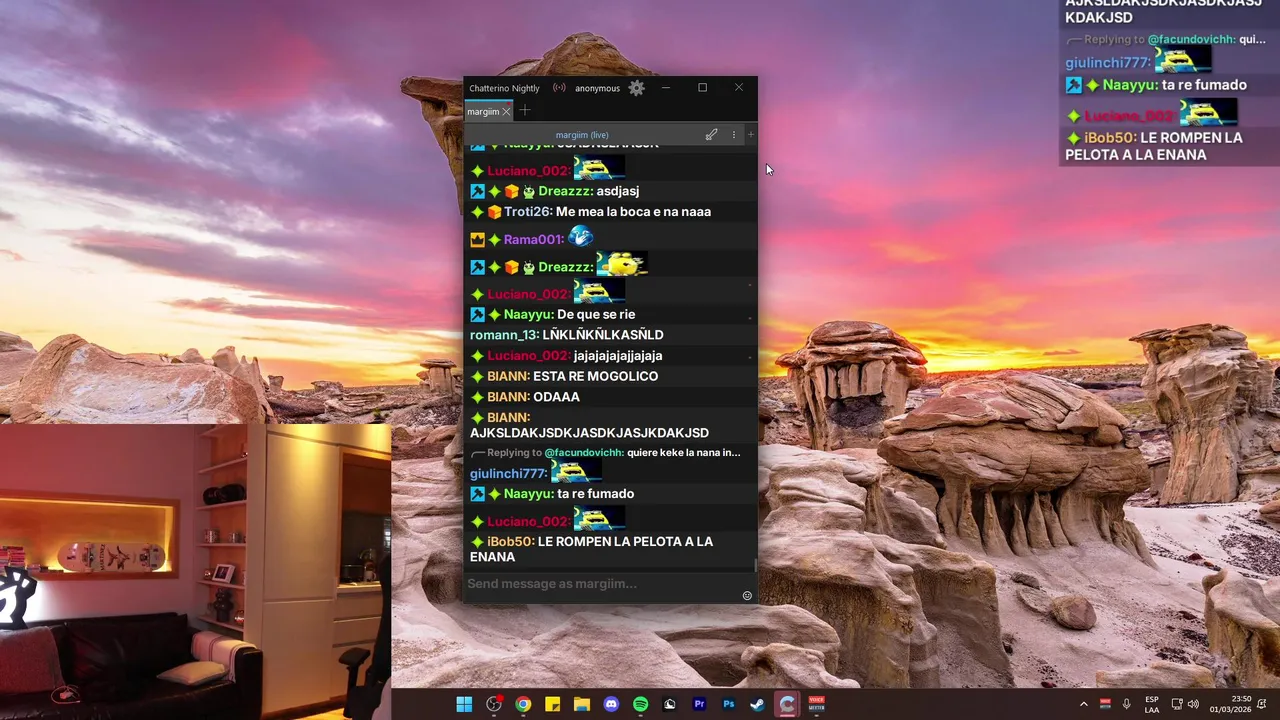1280x720 pixels.
Task: Add a new split with plus icon
Action: [x=751, y=135]
